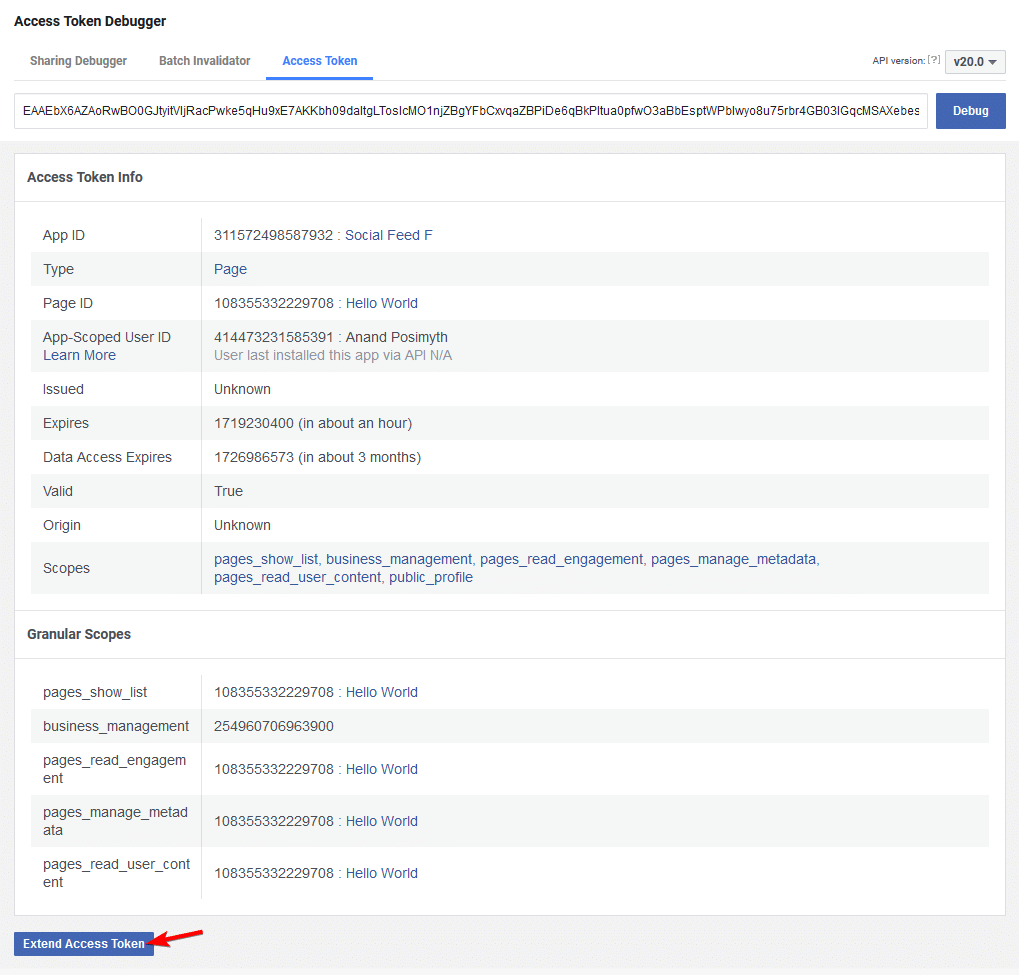Click the Extend Access Token button
The image size is (1019, 975).
click(84, 944)
